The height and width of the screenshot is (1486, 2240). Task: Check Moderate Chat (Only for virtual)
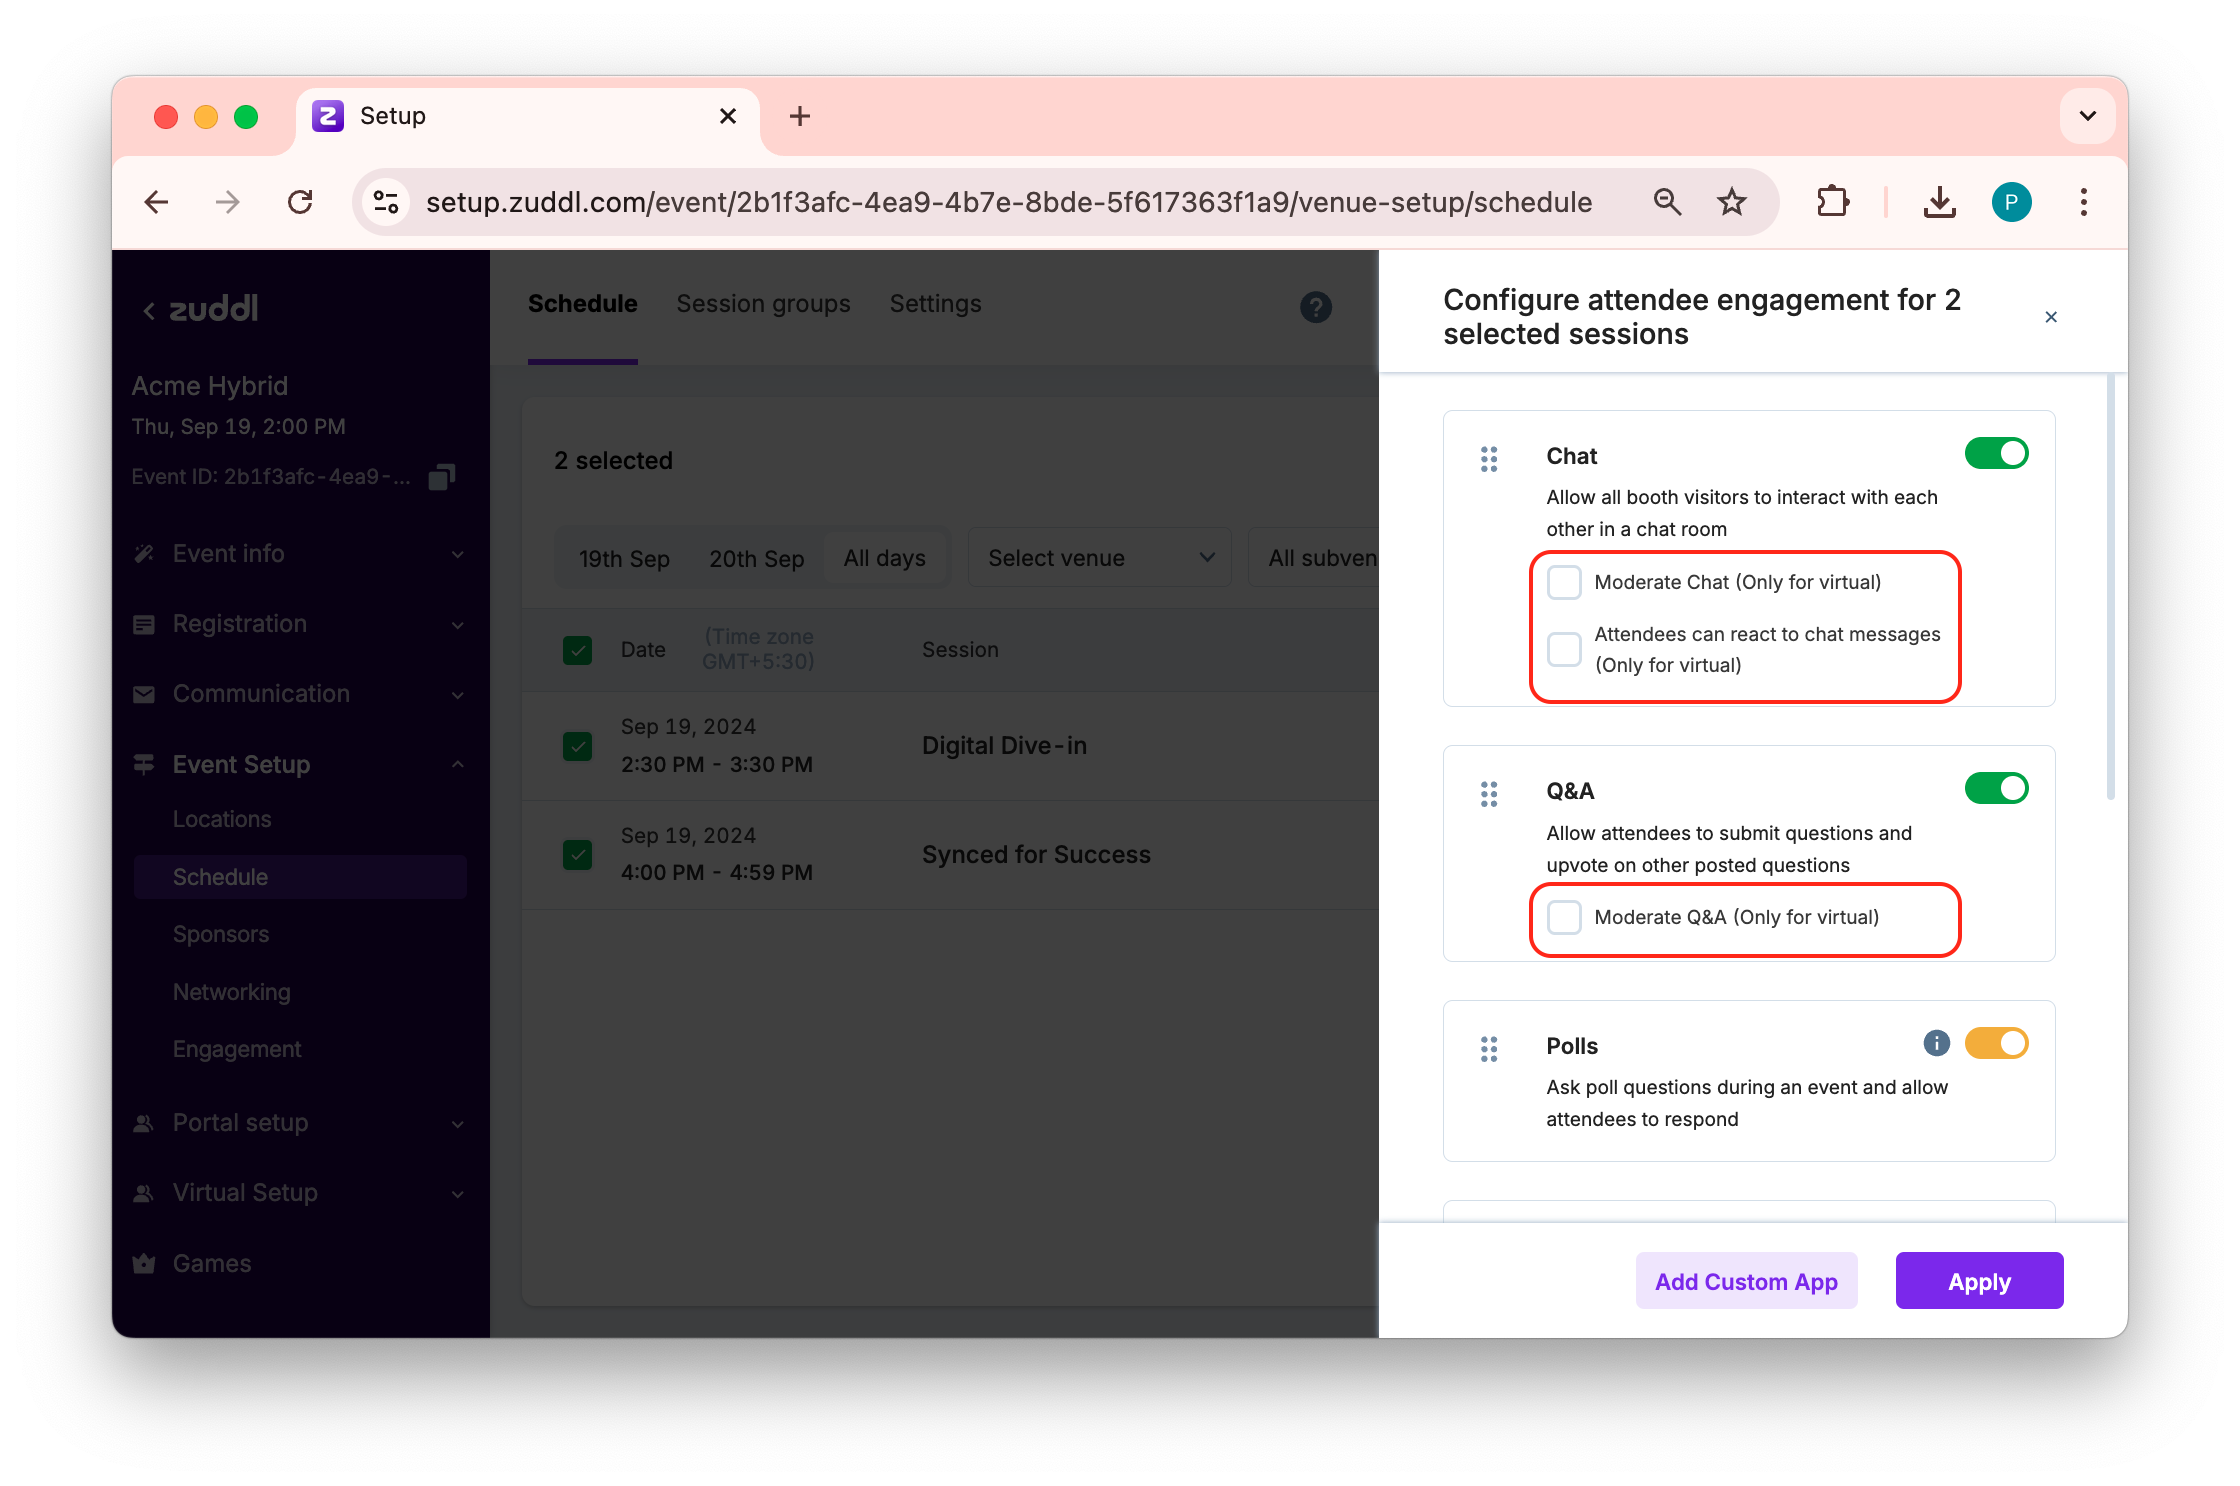point(1564,582)
